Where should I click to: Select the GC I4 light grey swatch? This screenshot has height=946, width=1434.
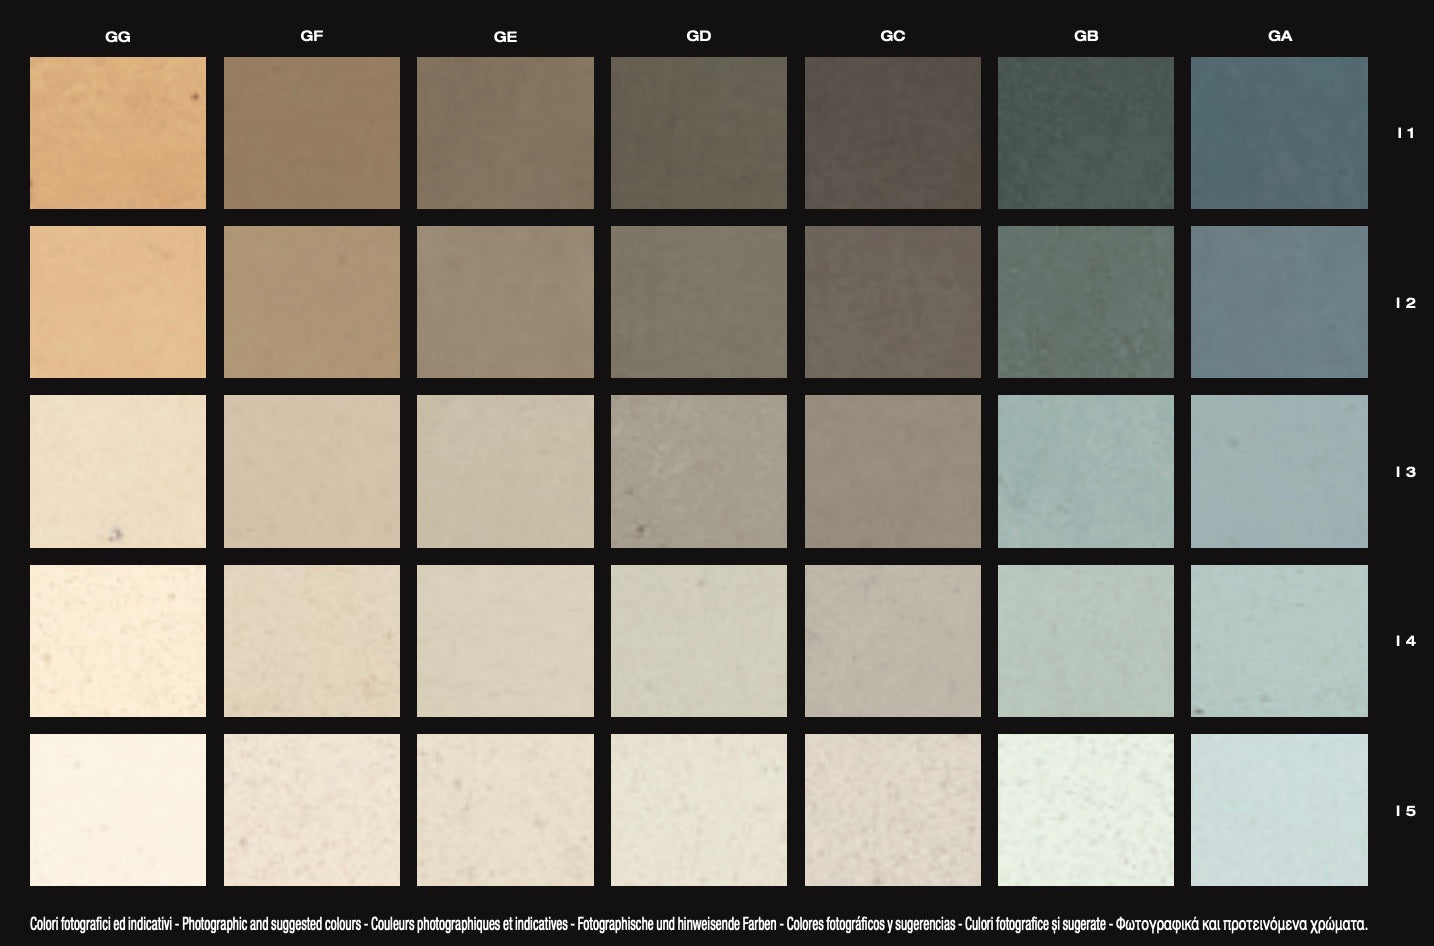[892, 641]
